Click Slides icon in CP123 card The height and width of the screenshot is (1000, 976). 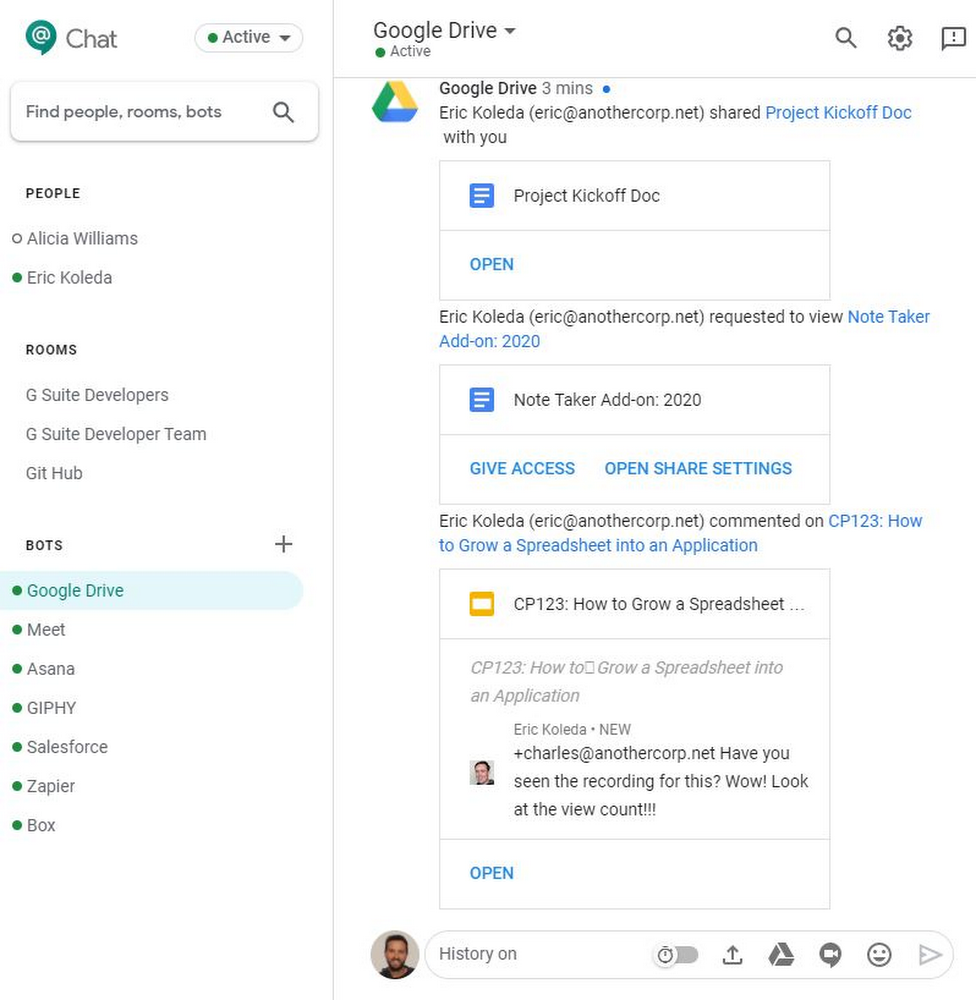pos(482,604)
